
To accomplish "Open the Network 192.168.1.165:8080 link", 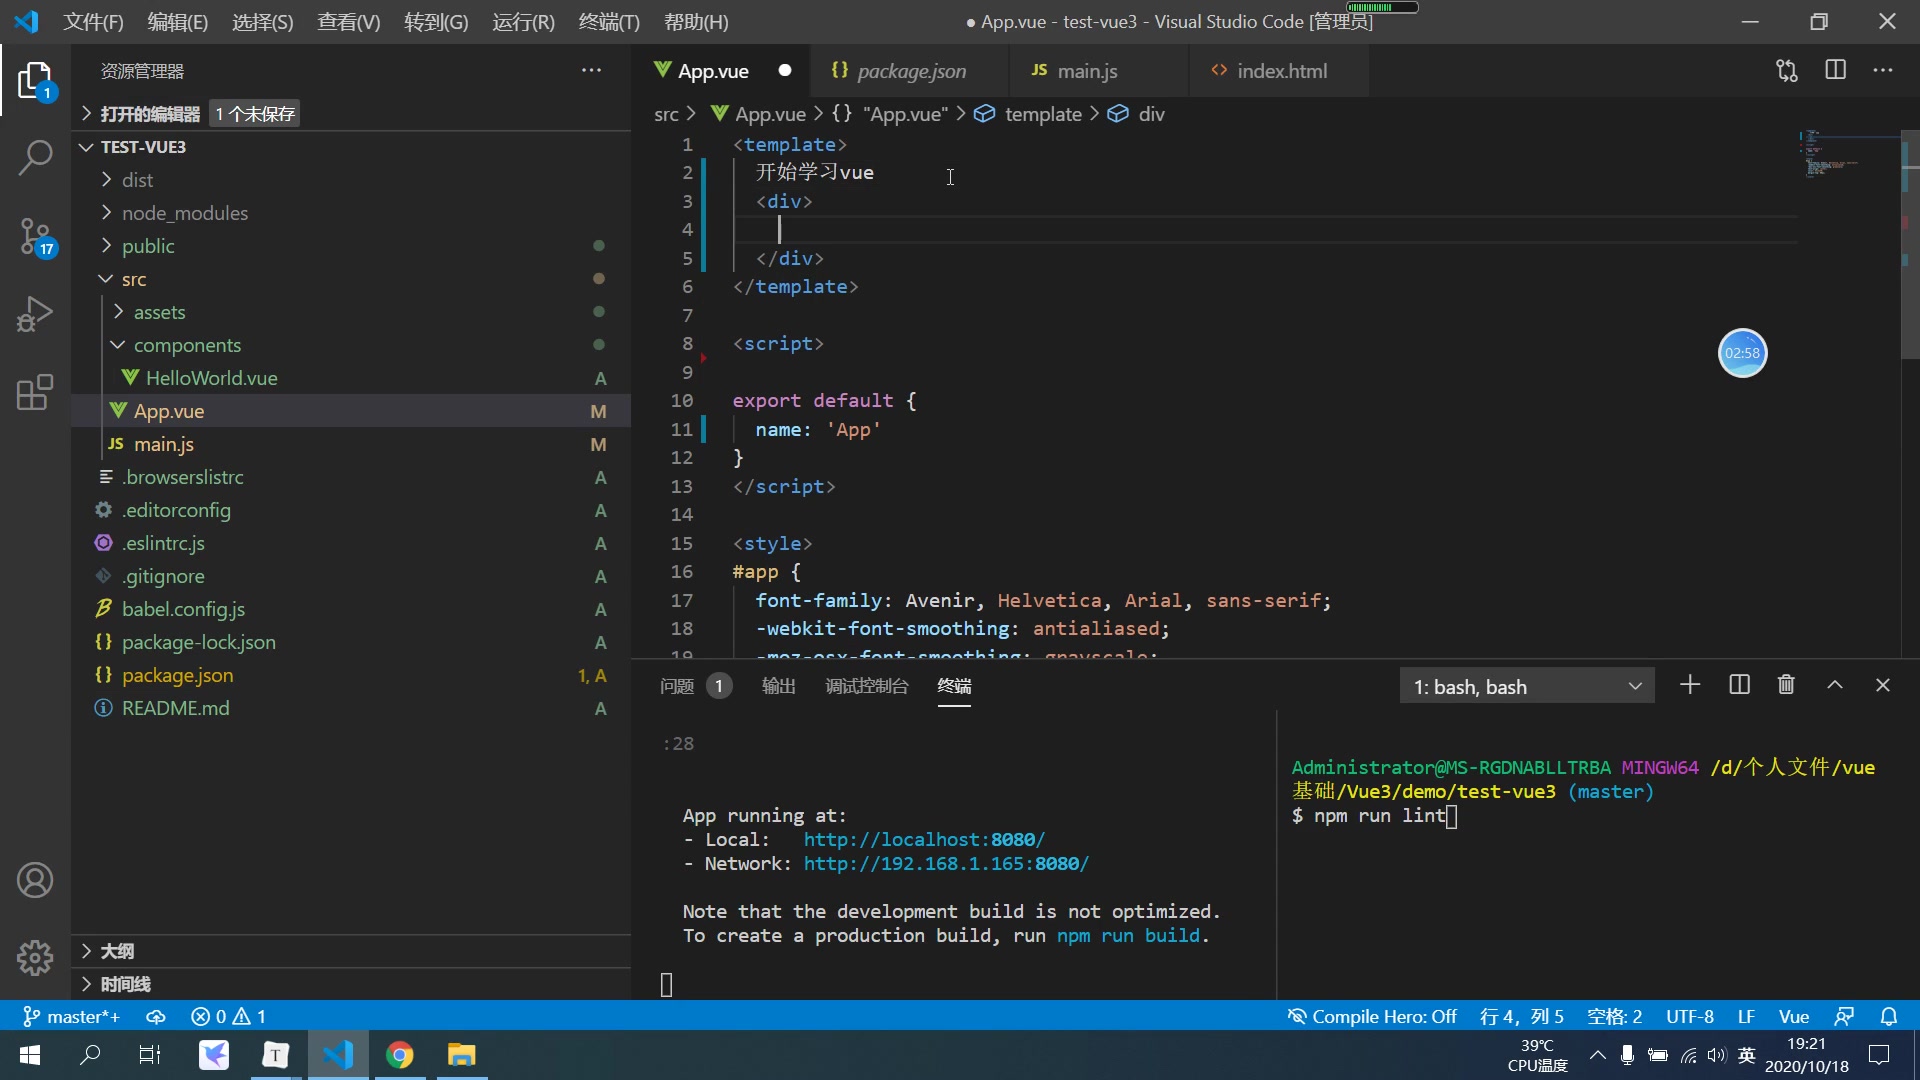I will point(946,864).
